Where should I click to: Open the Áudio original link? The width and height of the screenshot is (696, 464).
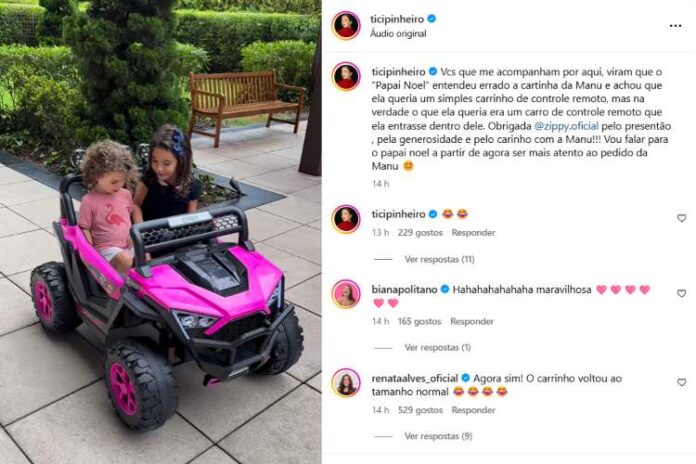tap(398, 33)
